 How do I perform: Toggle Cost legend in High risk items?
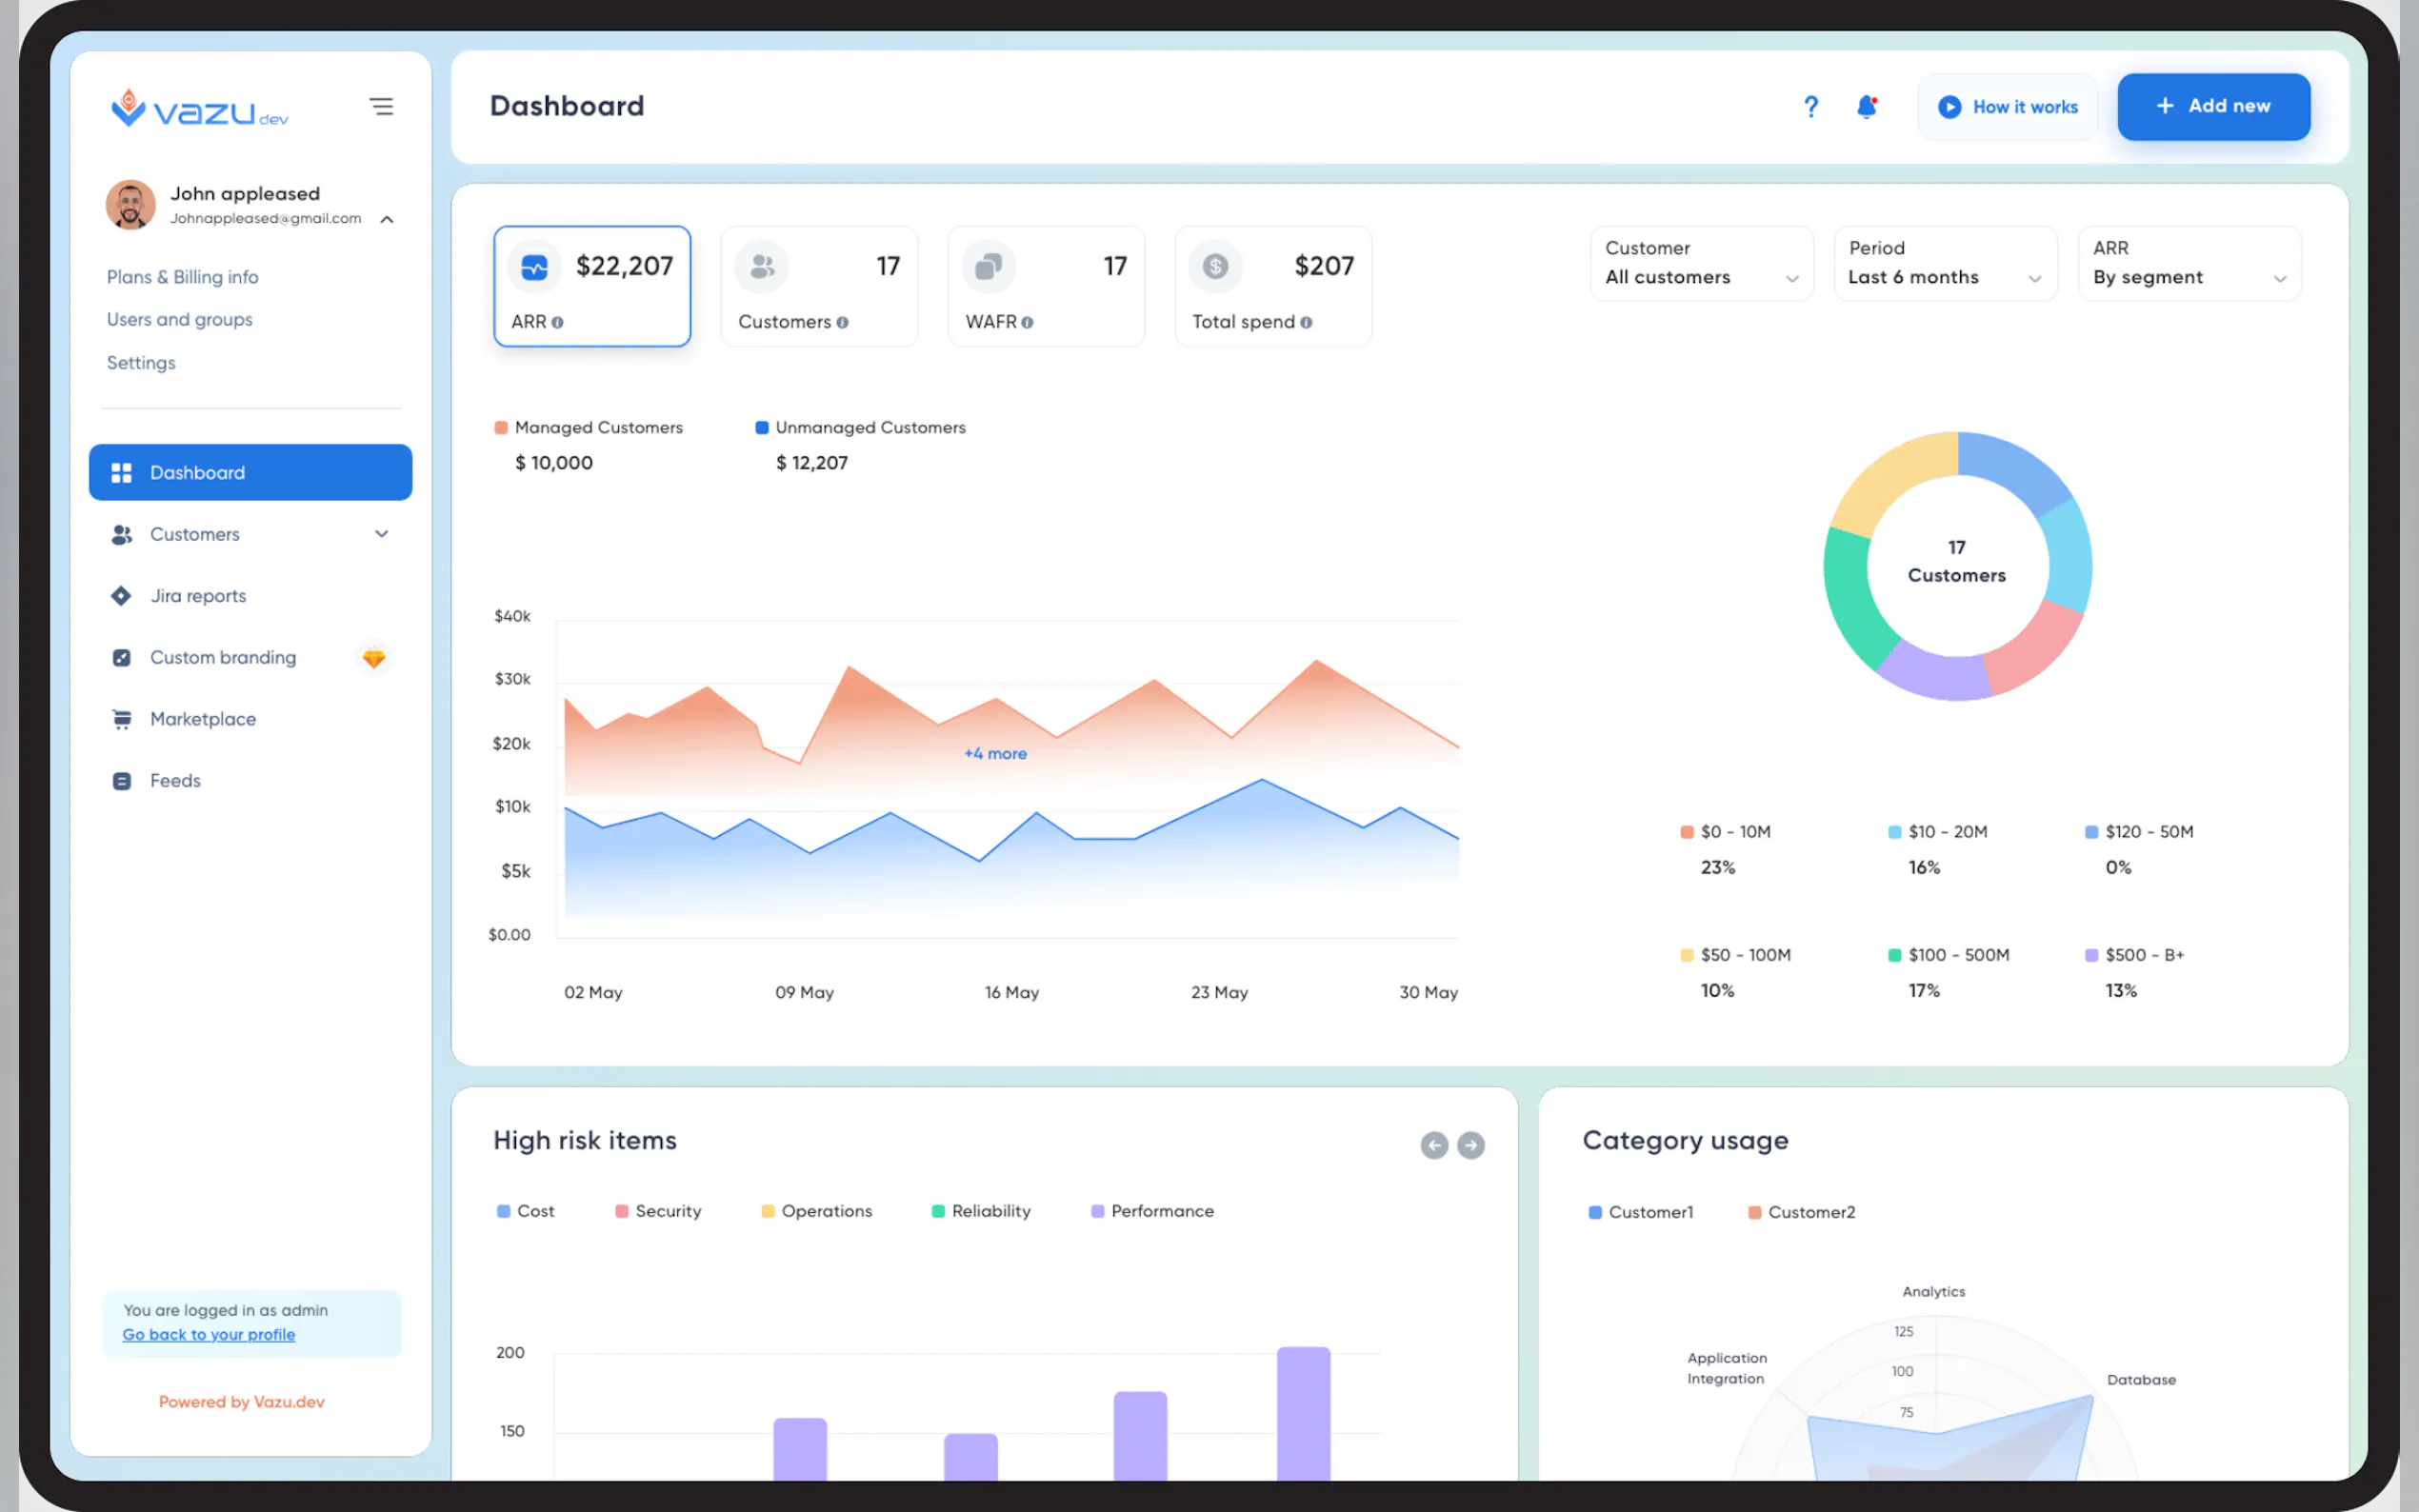[x=526, y=1211]
